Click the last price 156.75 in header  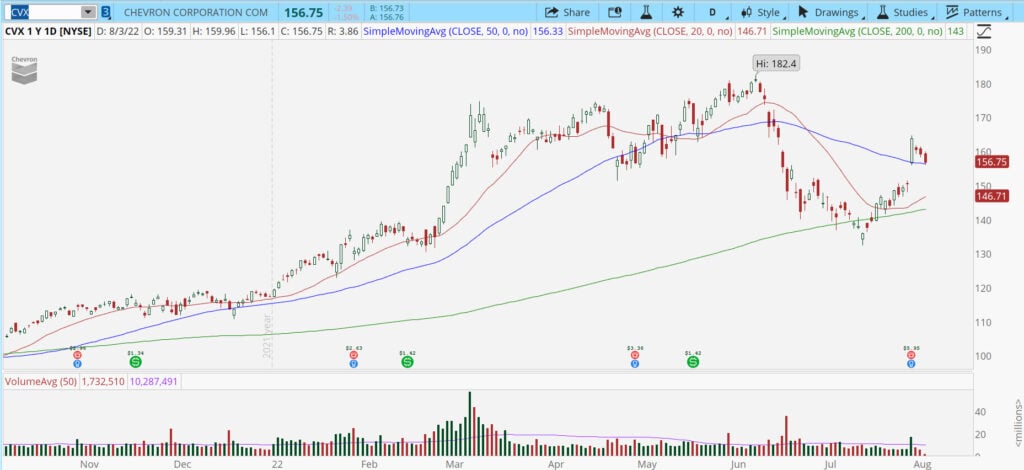[x=303, y=12]
